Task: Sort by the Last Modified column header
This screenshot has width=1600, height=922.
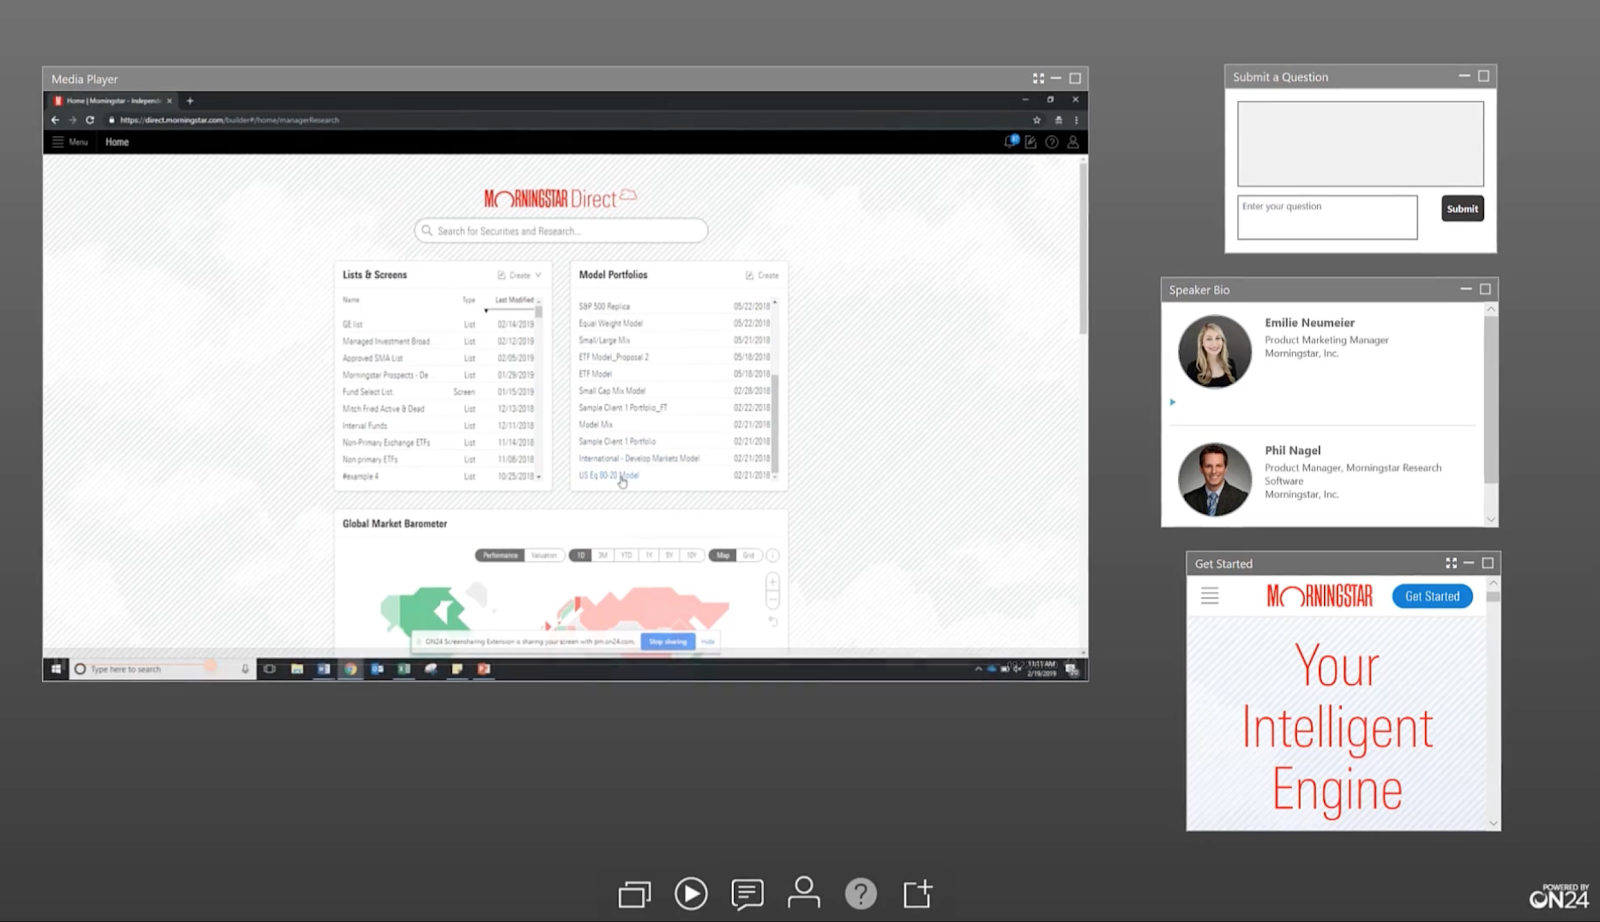Action: tap(514, 300)
